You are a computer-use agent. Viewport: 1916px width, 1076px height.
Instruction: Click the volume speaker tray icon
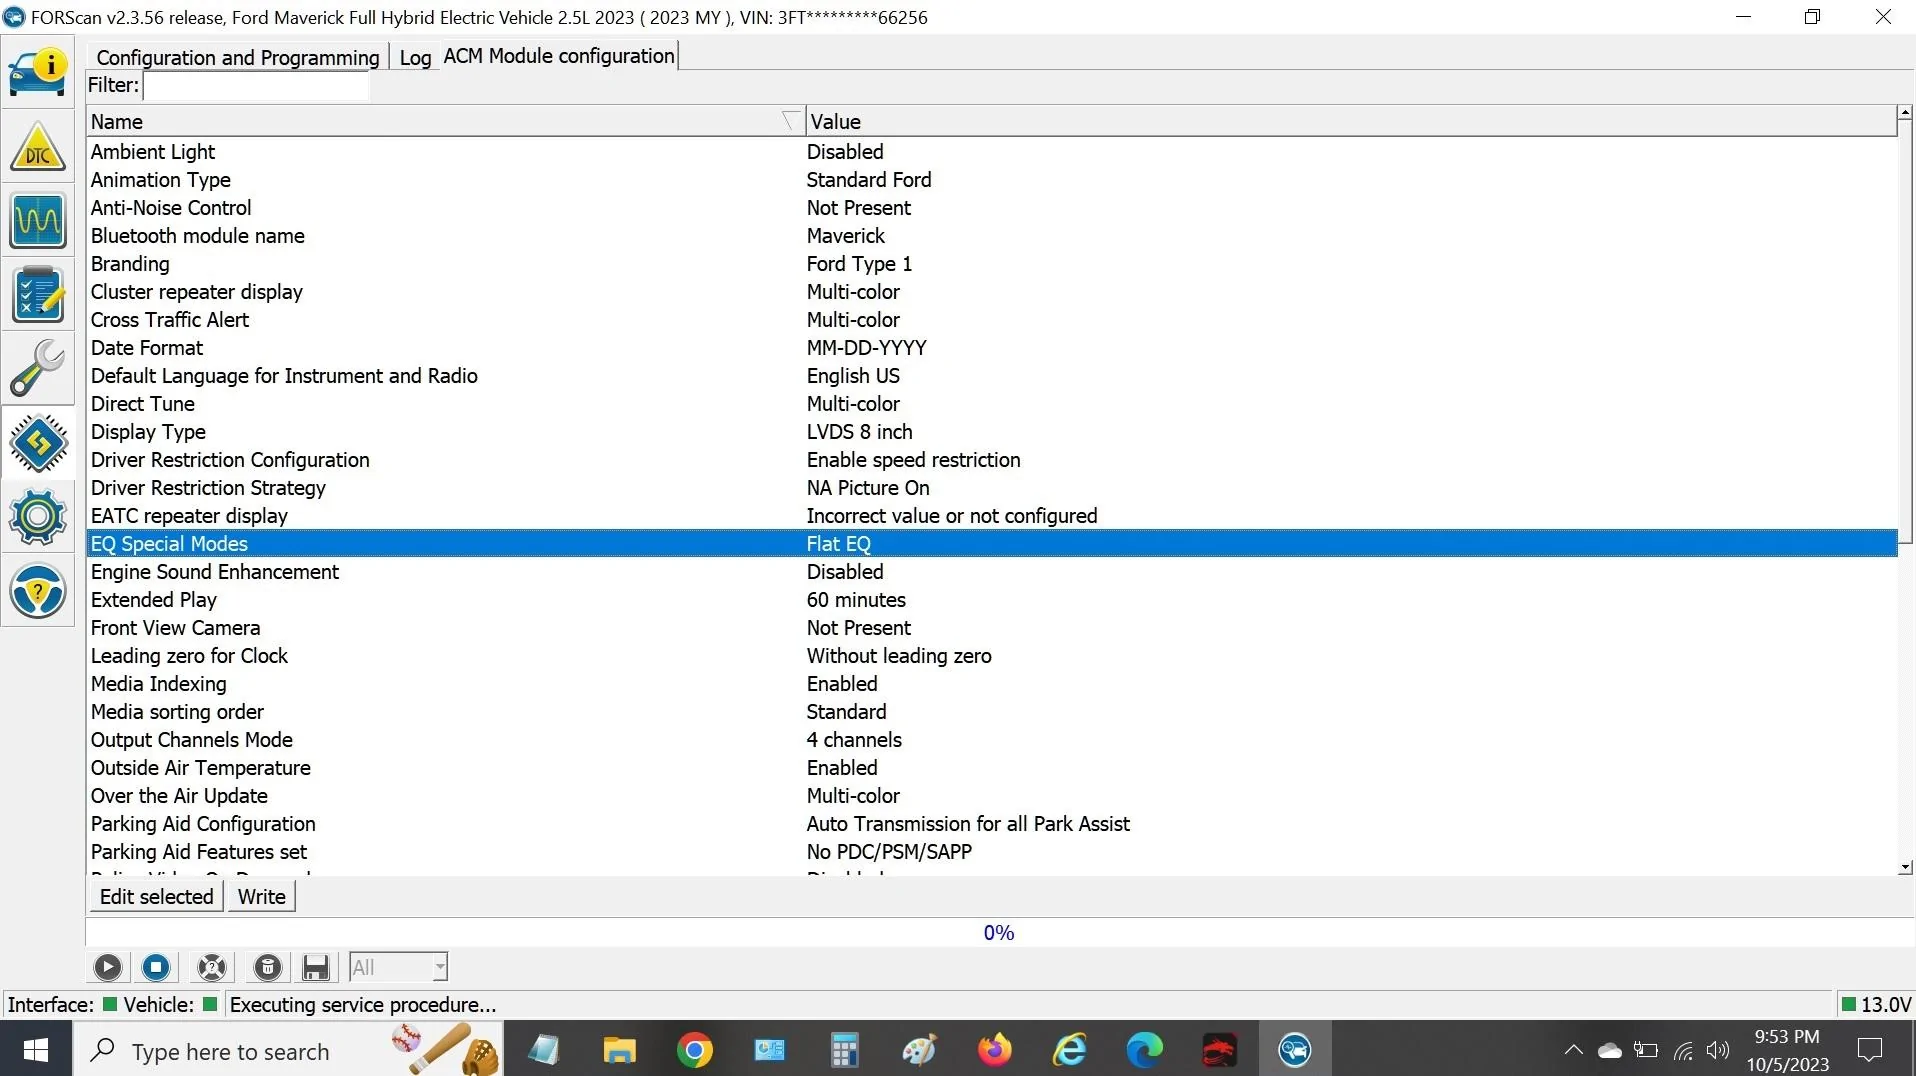tap(1718, 1051)
